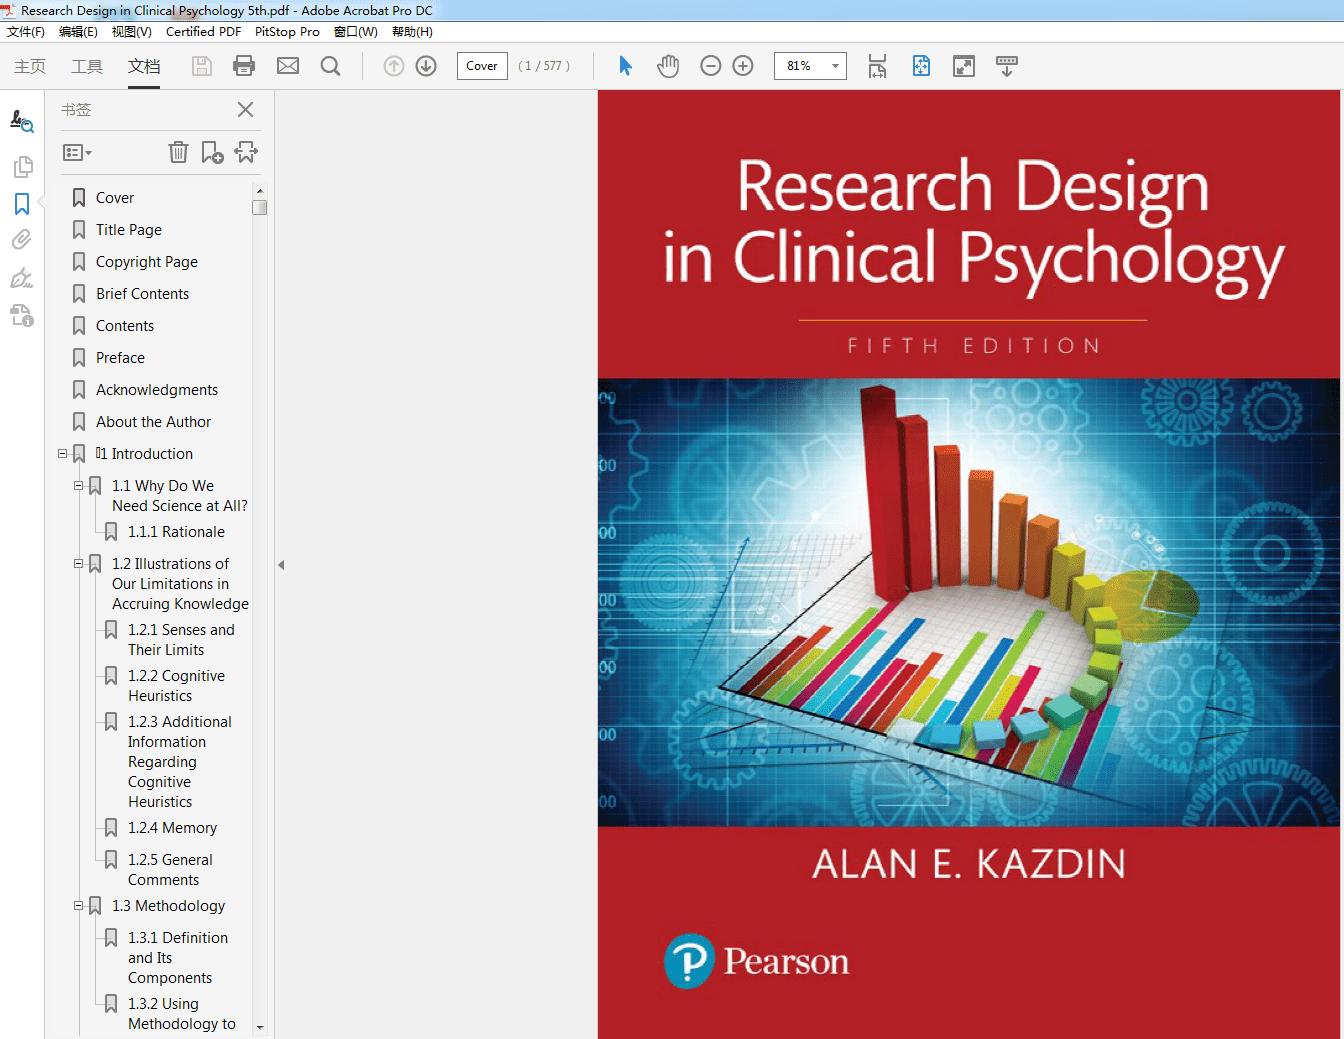Open the Certified PDF menu
The width and height of the screenshot is (1344, 1039).
pos(203,32)
